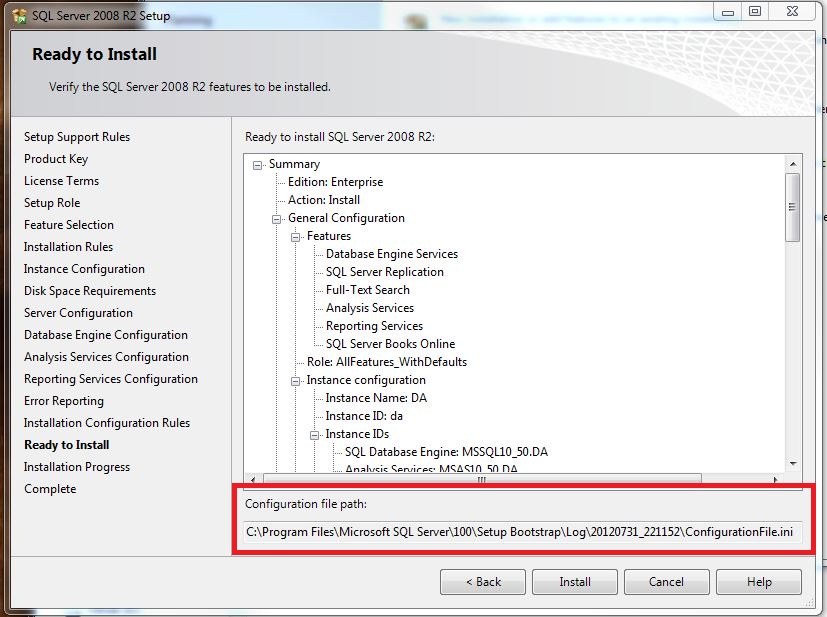Select Edition: Enterprise in summary

point(335,182)
